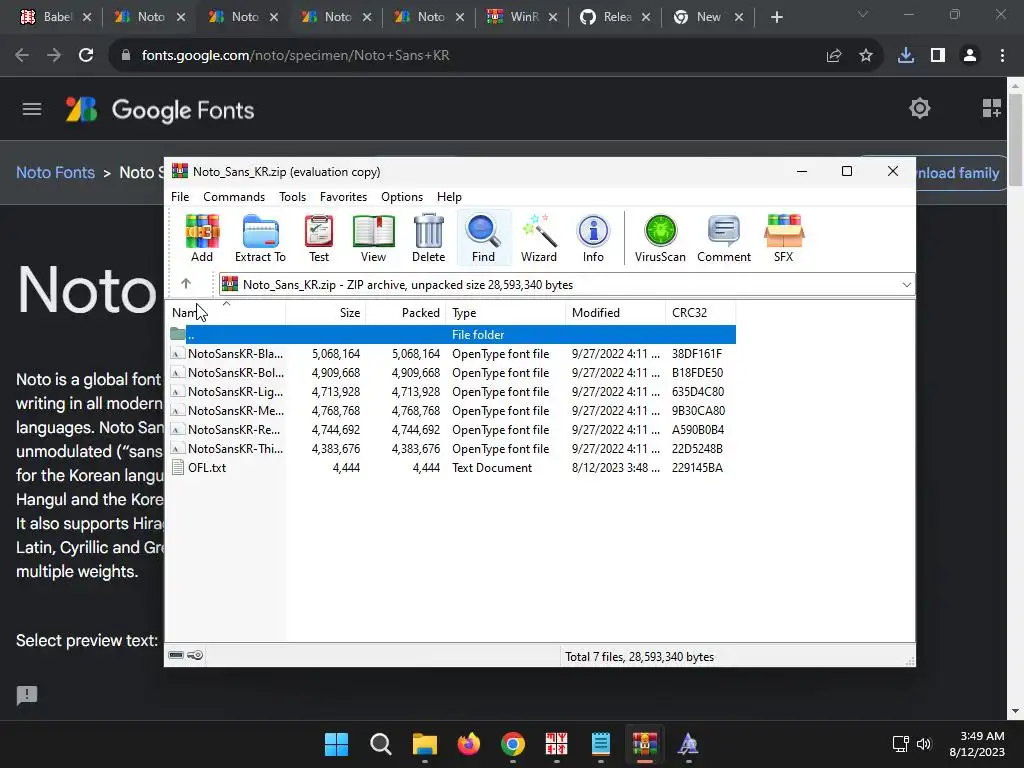
Task: Sort by the Name column header
Action: pos(225,313)
